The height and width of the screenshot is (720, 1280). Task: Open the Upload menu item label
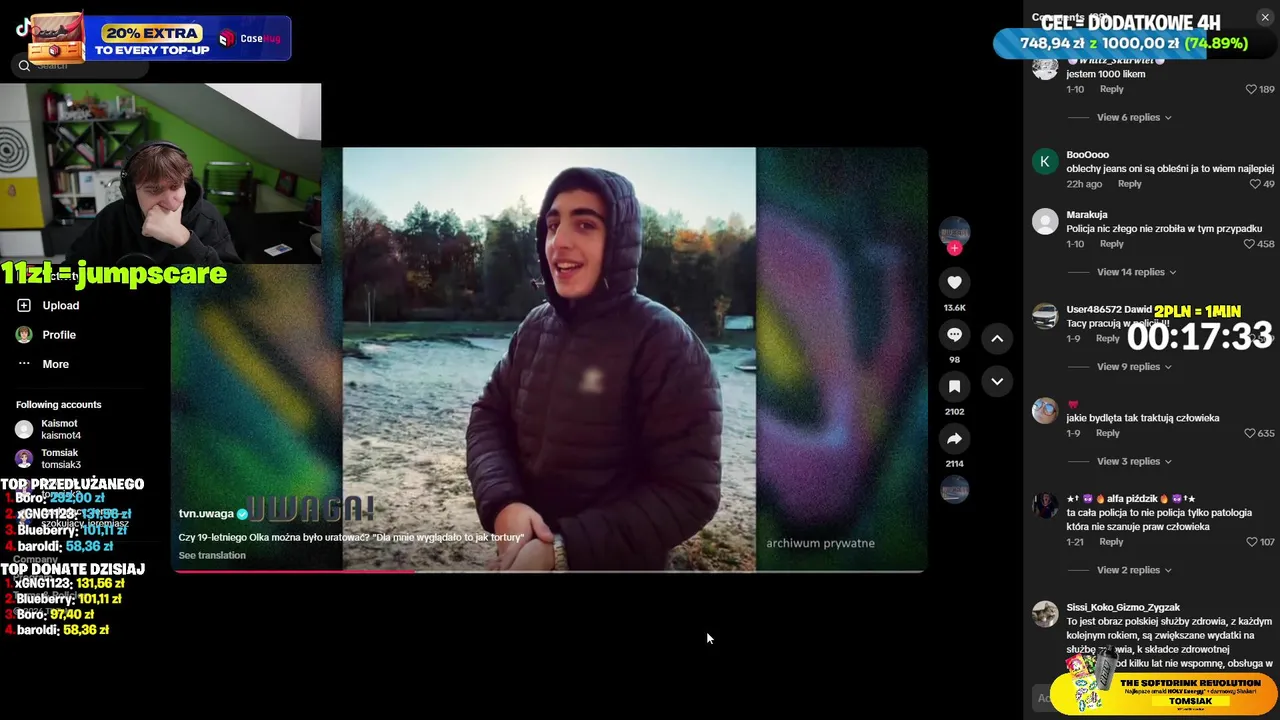tap(61, 305)
